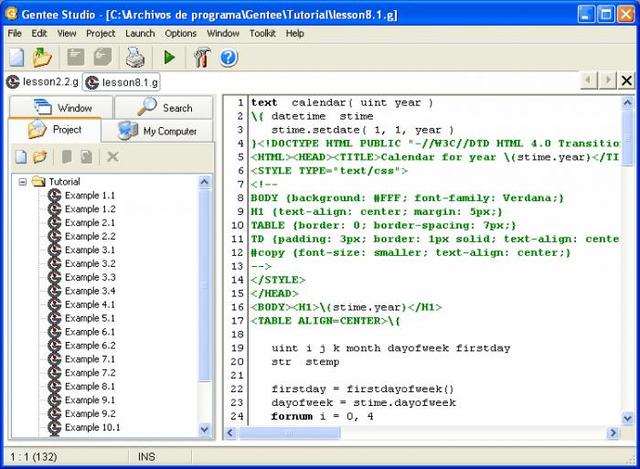Viewport: 640px width, 469px height.
Task: Select the lesson8.1.g document tab
Action: point(121,82)
